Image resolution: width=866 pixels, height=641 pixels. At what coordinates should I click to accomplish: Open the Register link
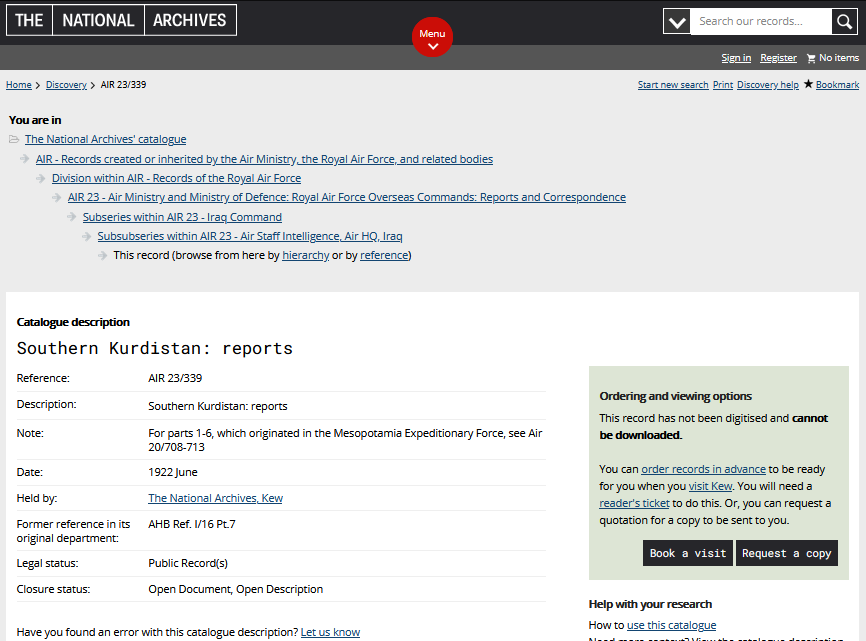[x=778, y=58]
